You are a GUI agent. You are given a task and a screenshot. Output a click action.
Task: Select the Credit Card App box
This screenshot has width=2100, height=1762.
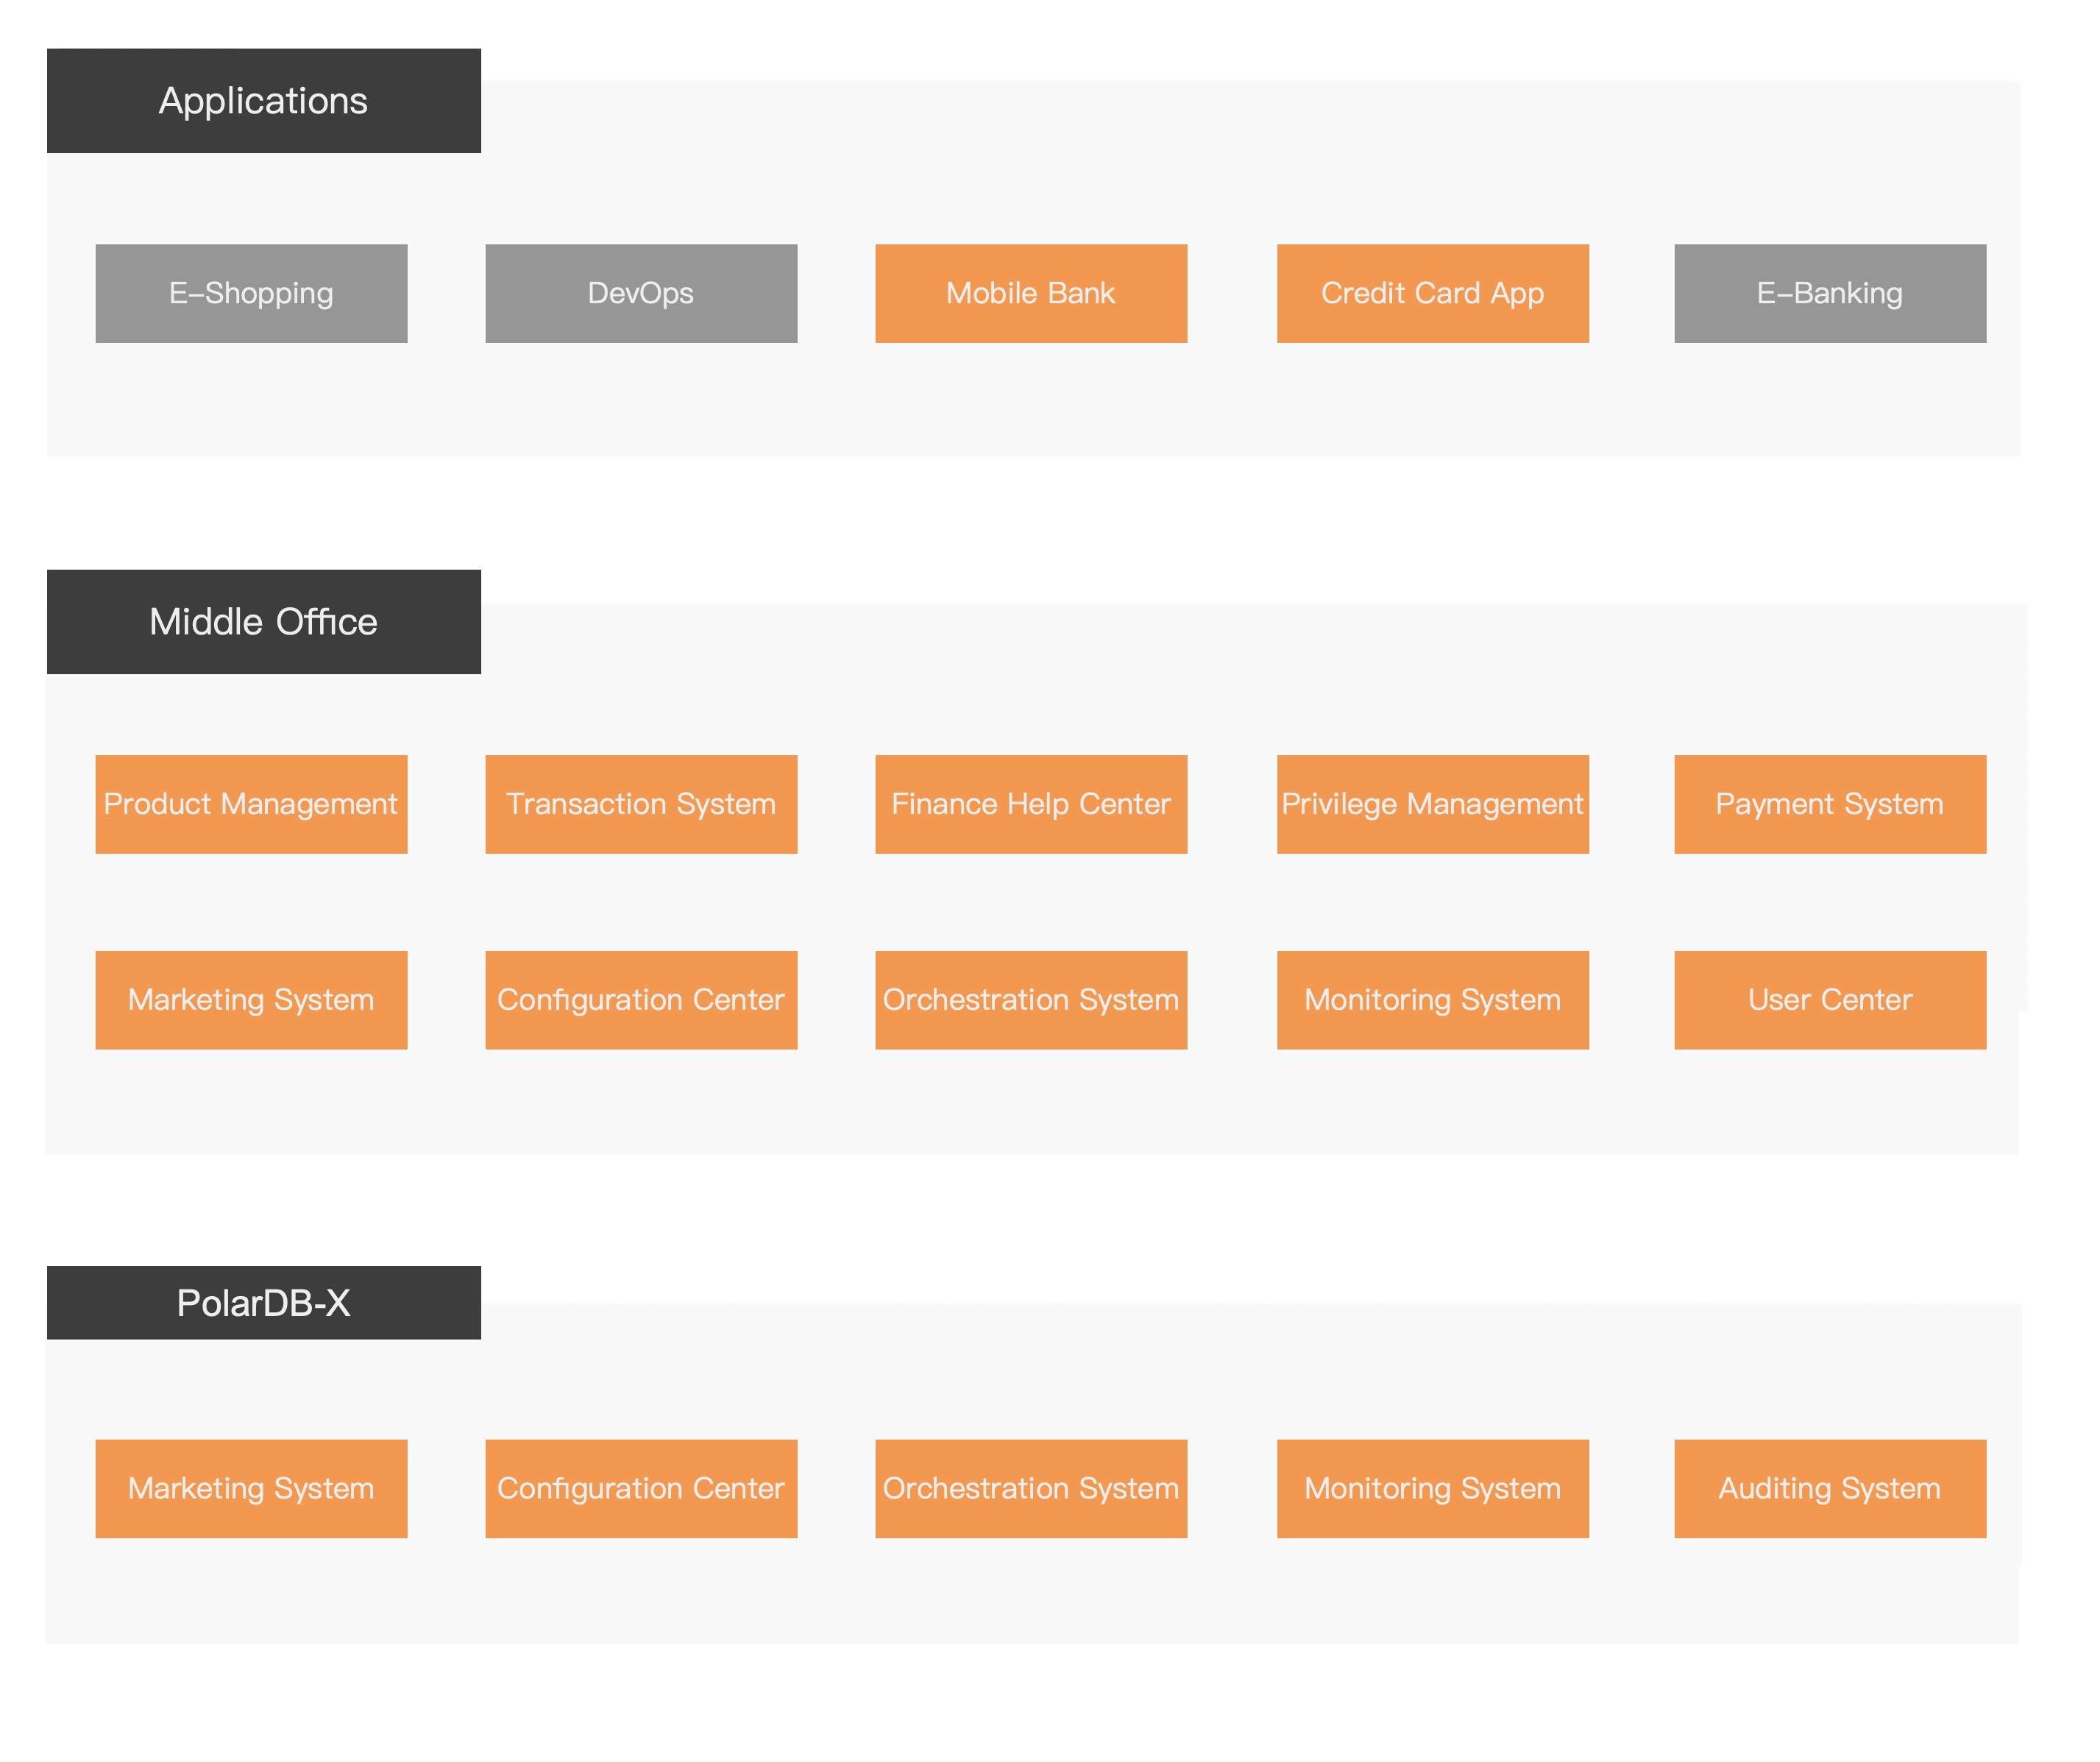[x=1432, y=293]
